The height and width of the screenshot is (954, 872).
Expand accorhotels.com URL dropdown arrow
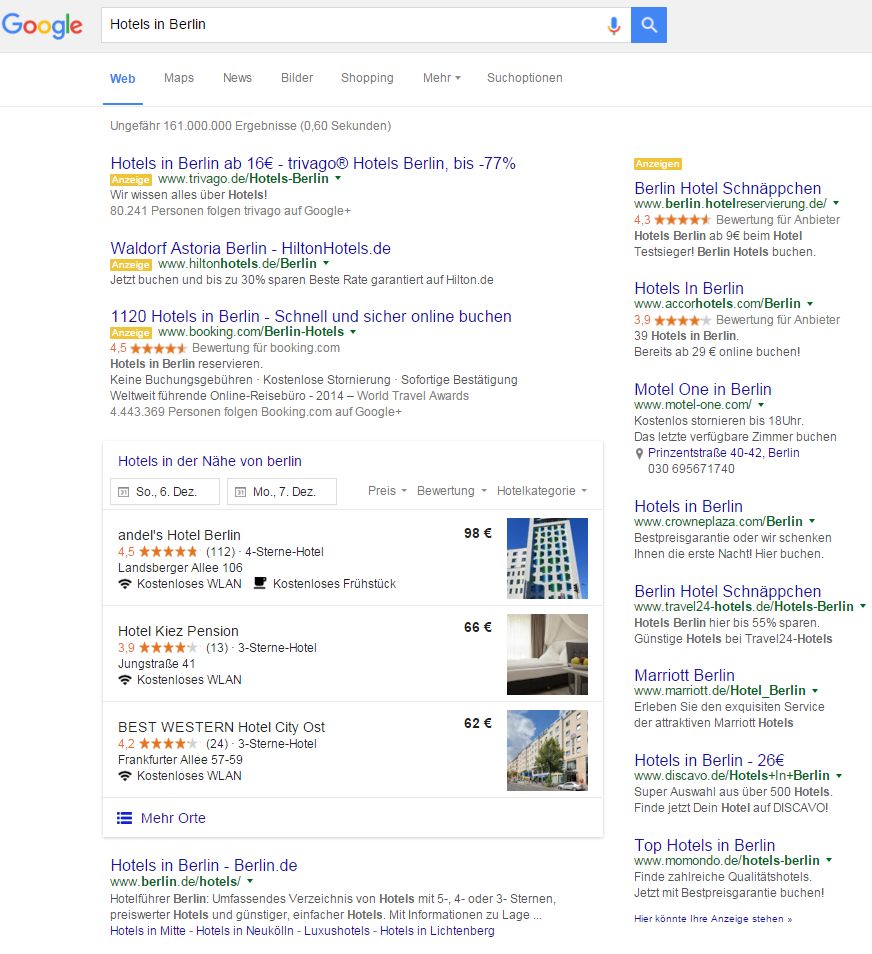click(810, 304)
